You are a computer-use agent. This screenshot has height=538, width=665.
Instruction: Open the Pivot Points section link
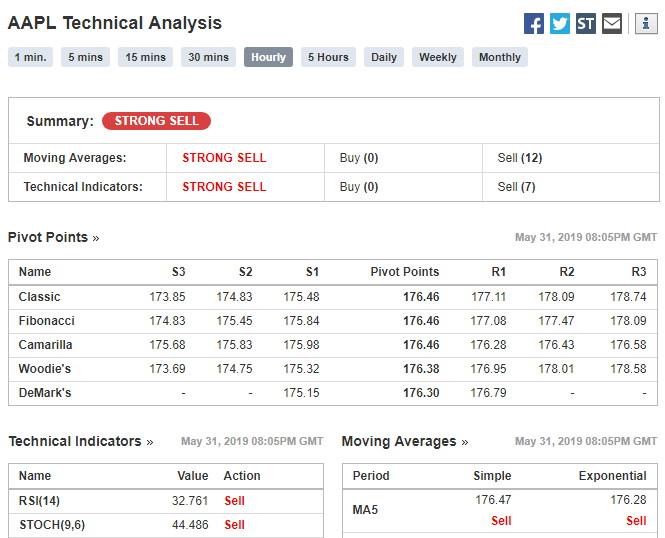(x=53, y=237)
